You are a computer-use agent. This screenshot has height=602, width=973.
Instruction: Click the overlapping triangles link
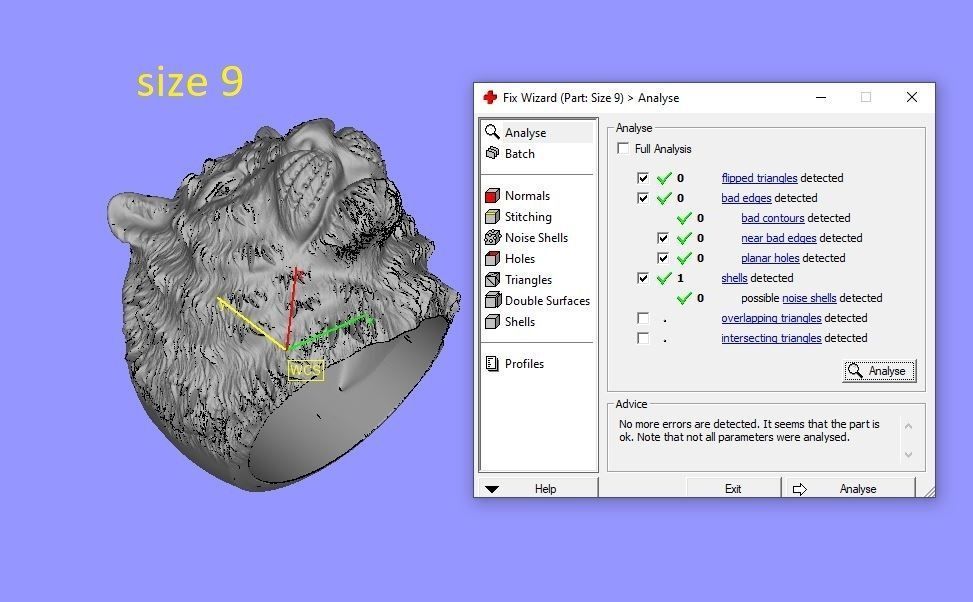click(x=771, y=318)
